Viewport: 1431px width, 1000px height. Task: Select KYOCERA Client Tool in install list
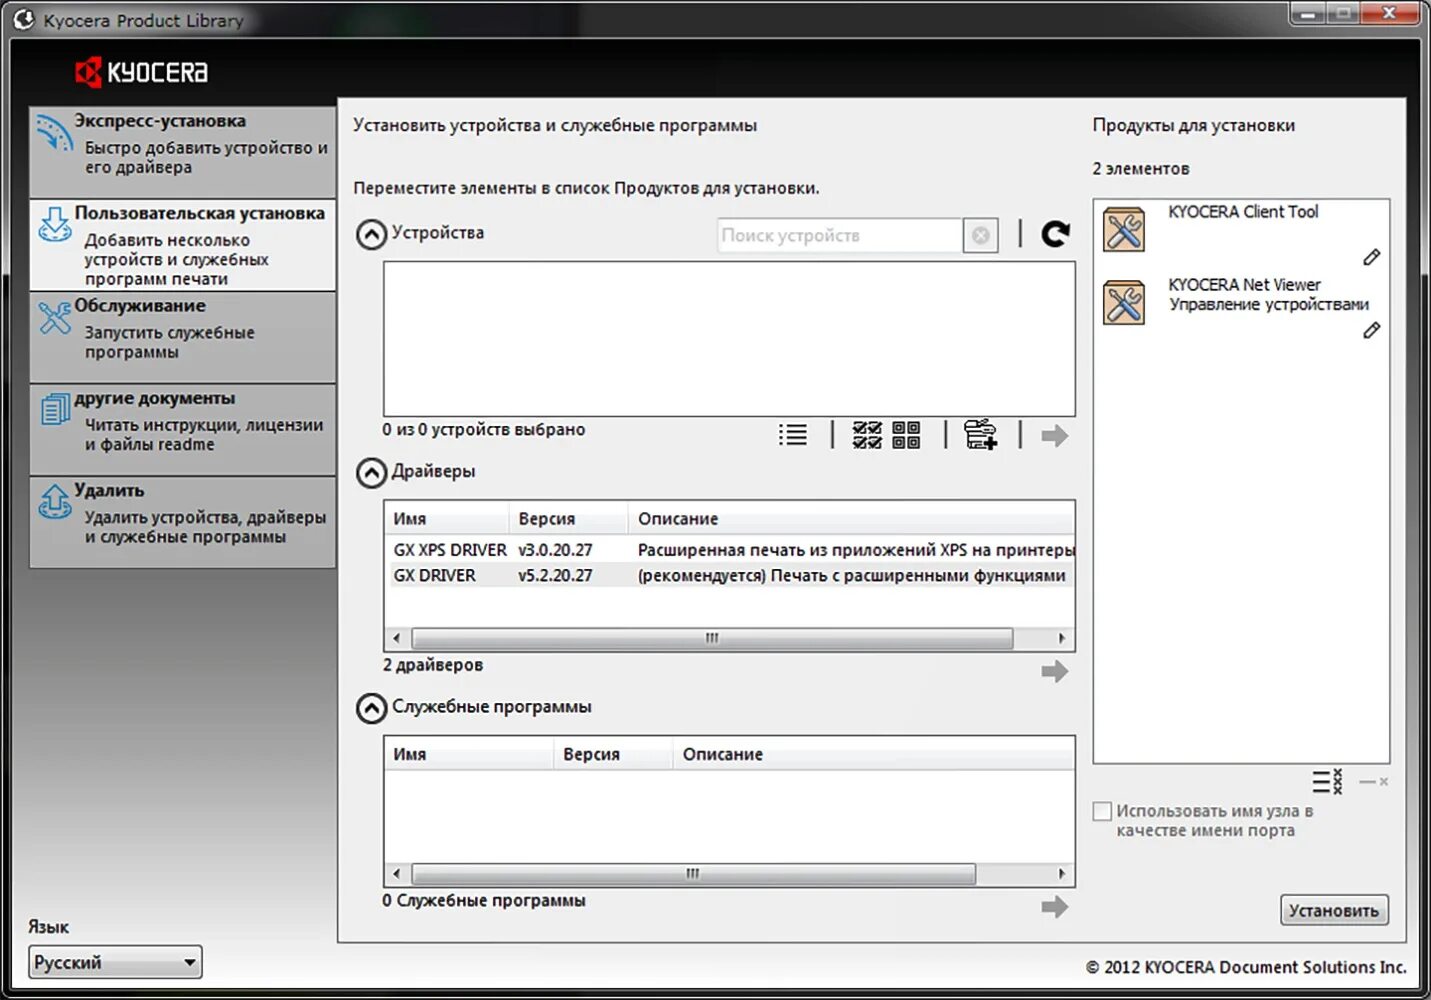click(x=1241, y=234)
